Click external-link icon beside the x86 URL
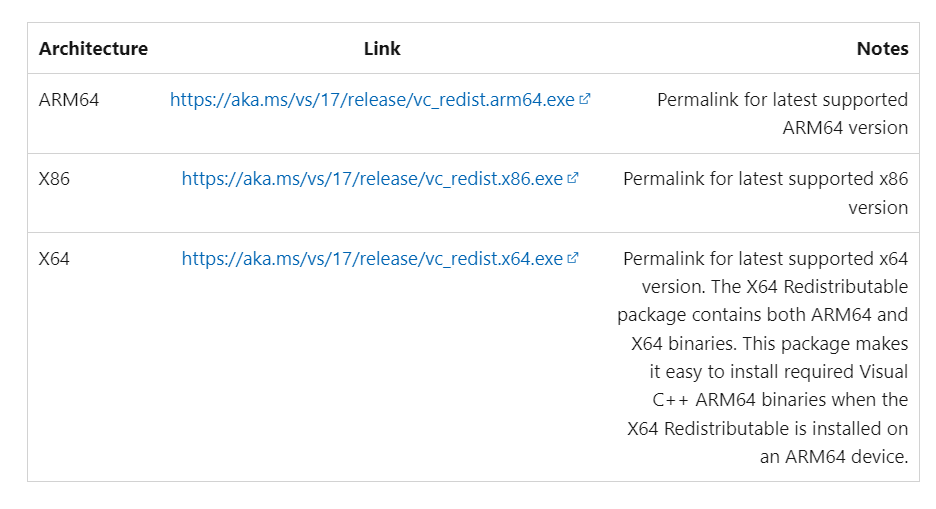 click(573, 179)
